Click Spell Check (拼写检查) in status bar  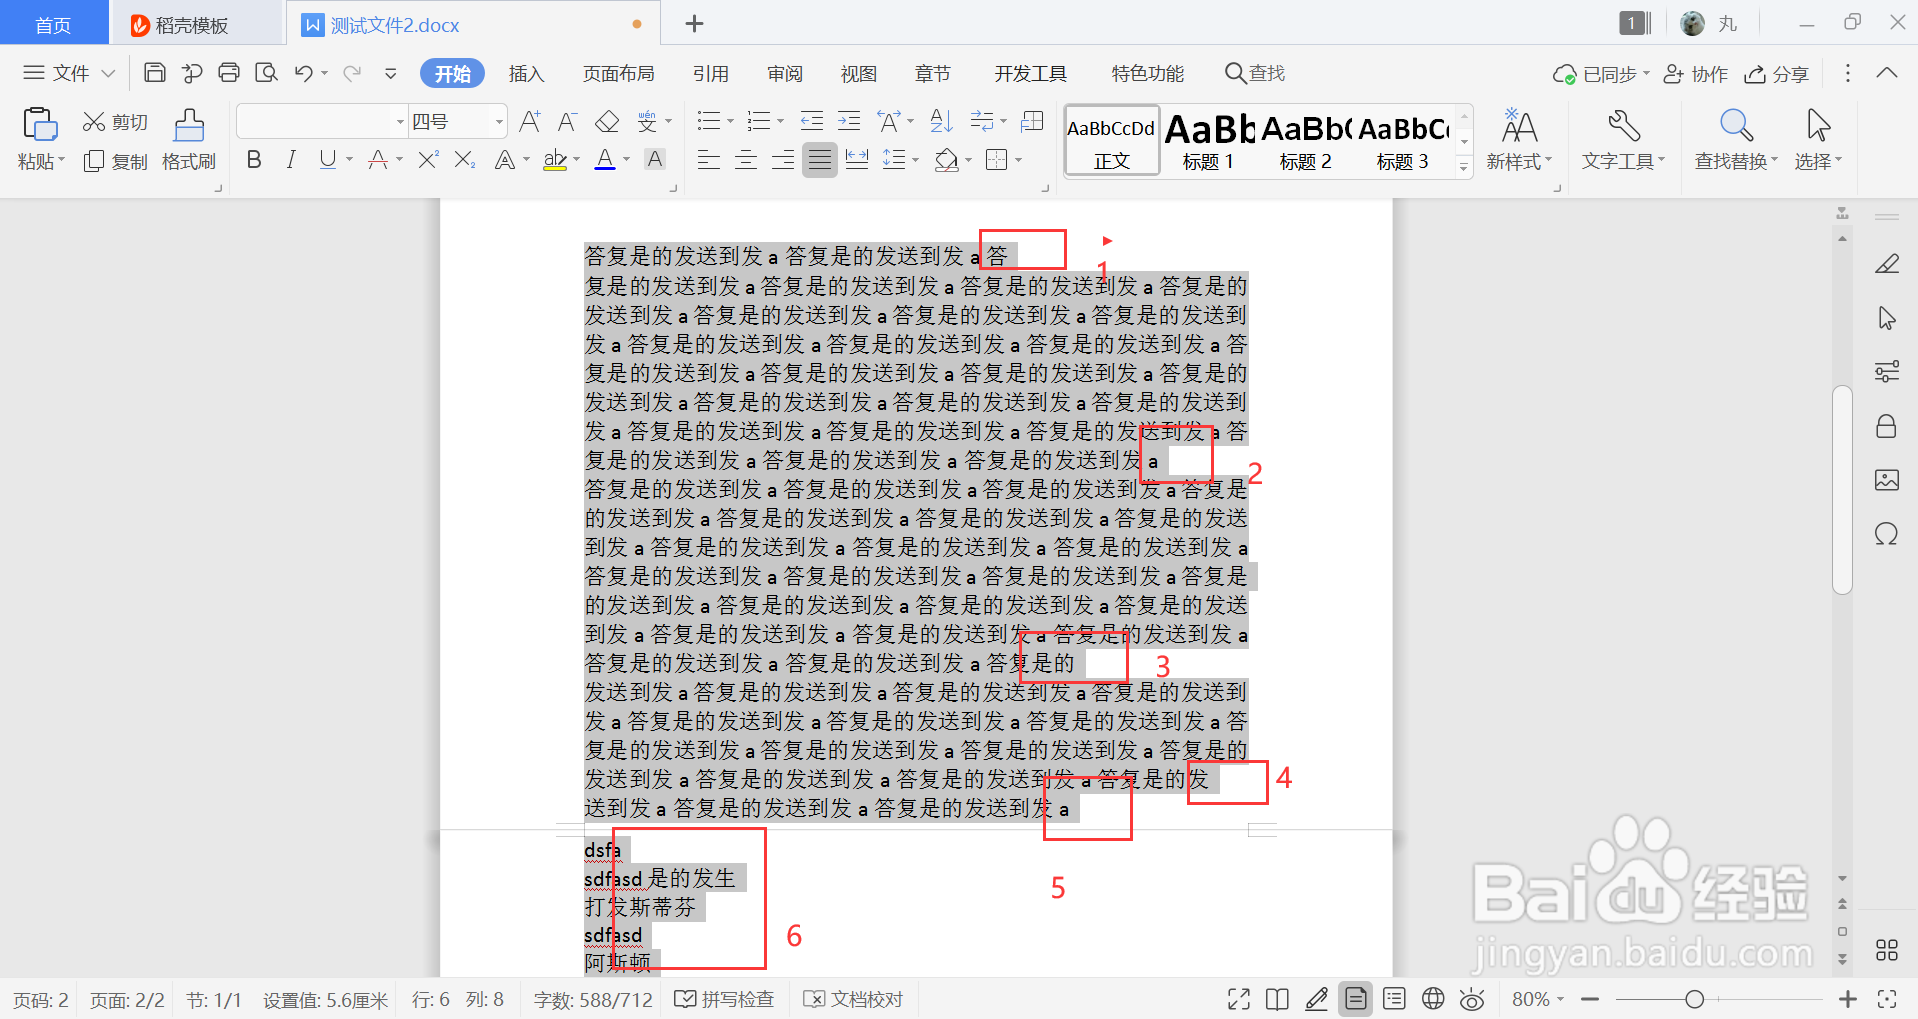coord(725,999)
